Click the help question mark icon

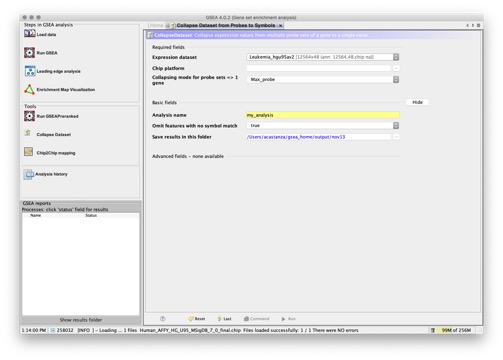pyautogui.click(x=163, y=319)
